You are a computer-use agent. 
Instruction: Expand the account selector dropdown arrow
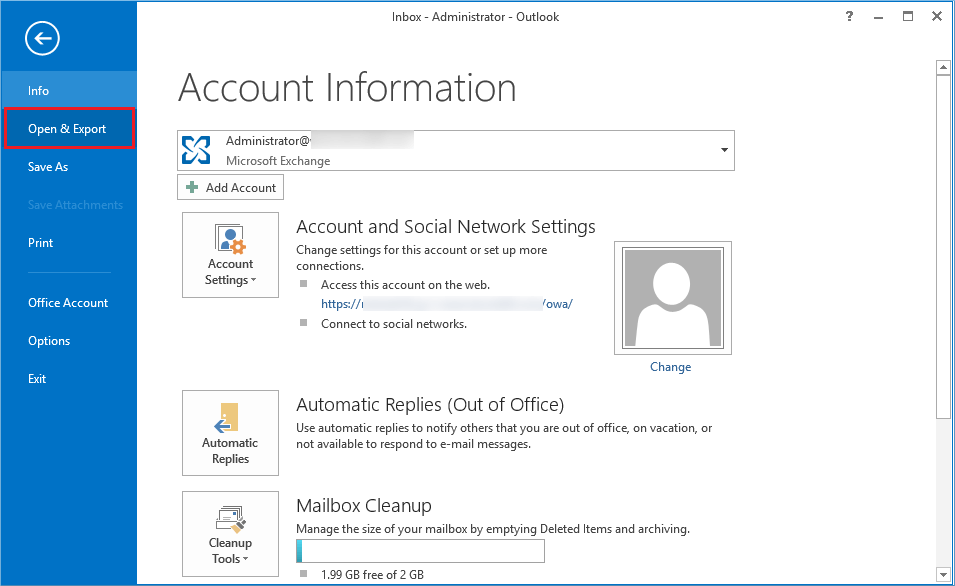(x=723, y=151)
